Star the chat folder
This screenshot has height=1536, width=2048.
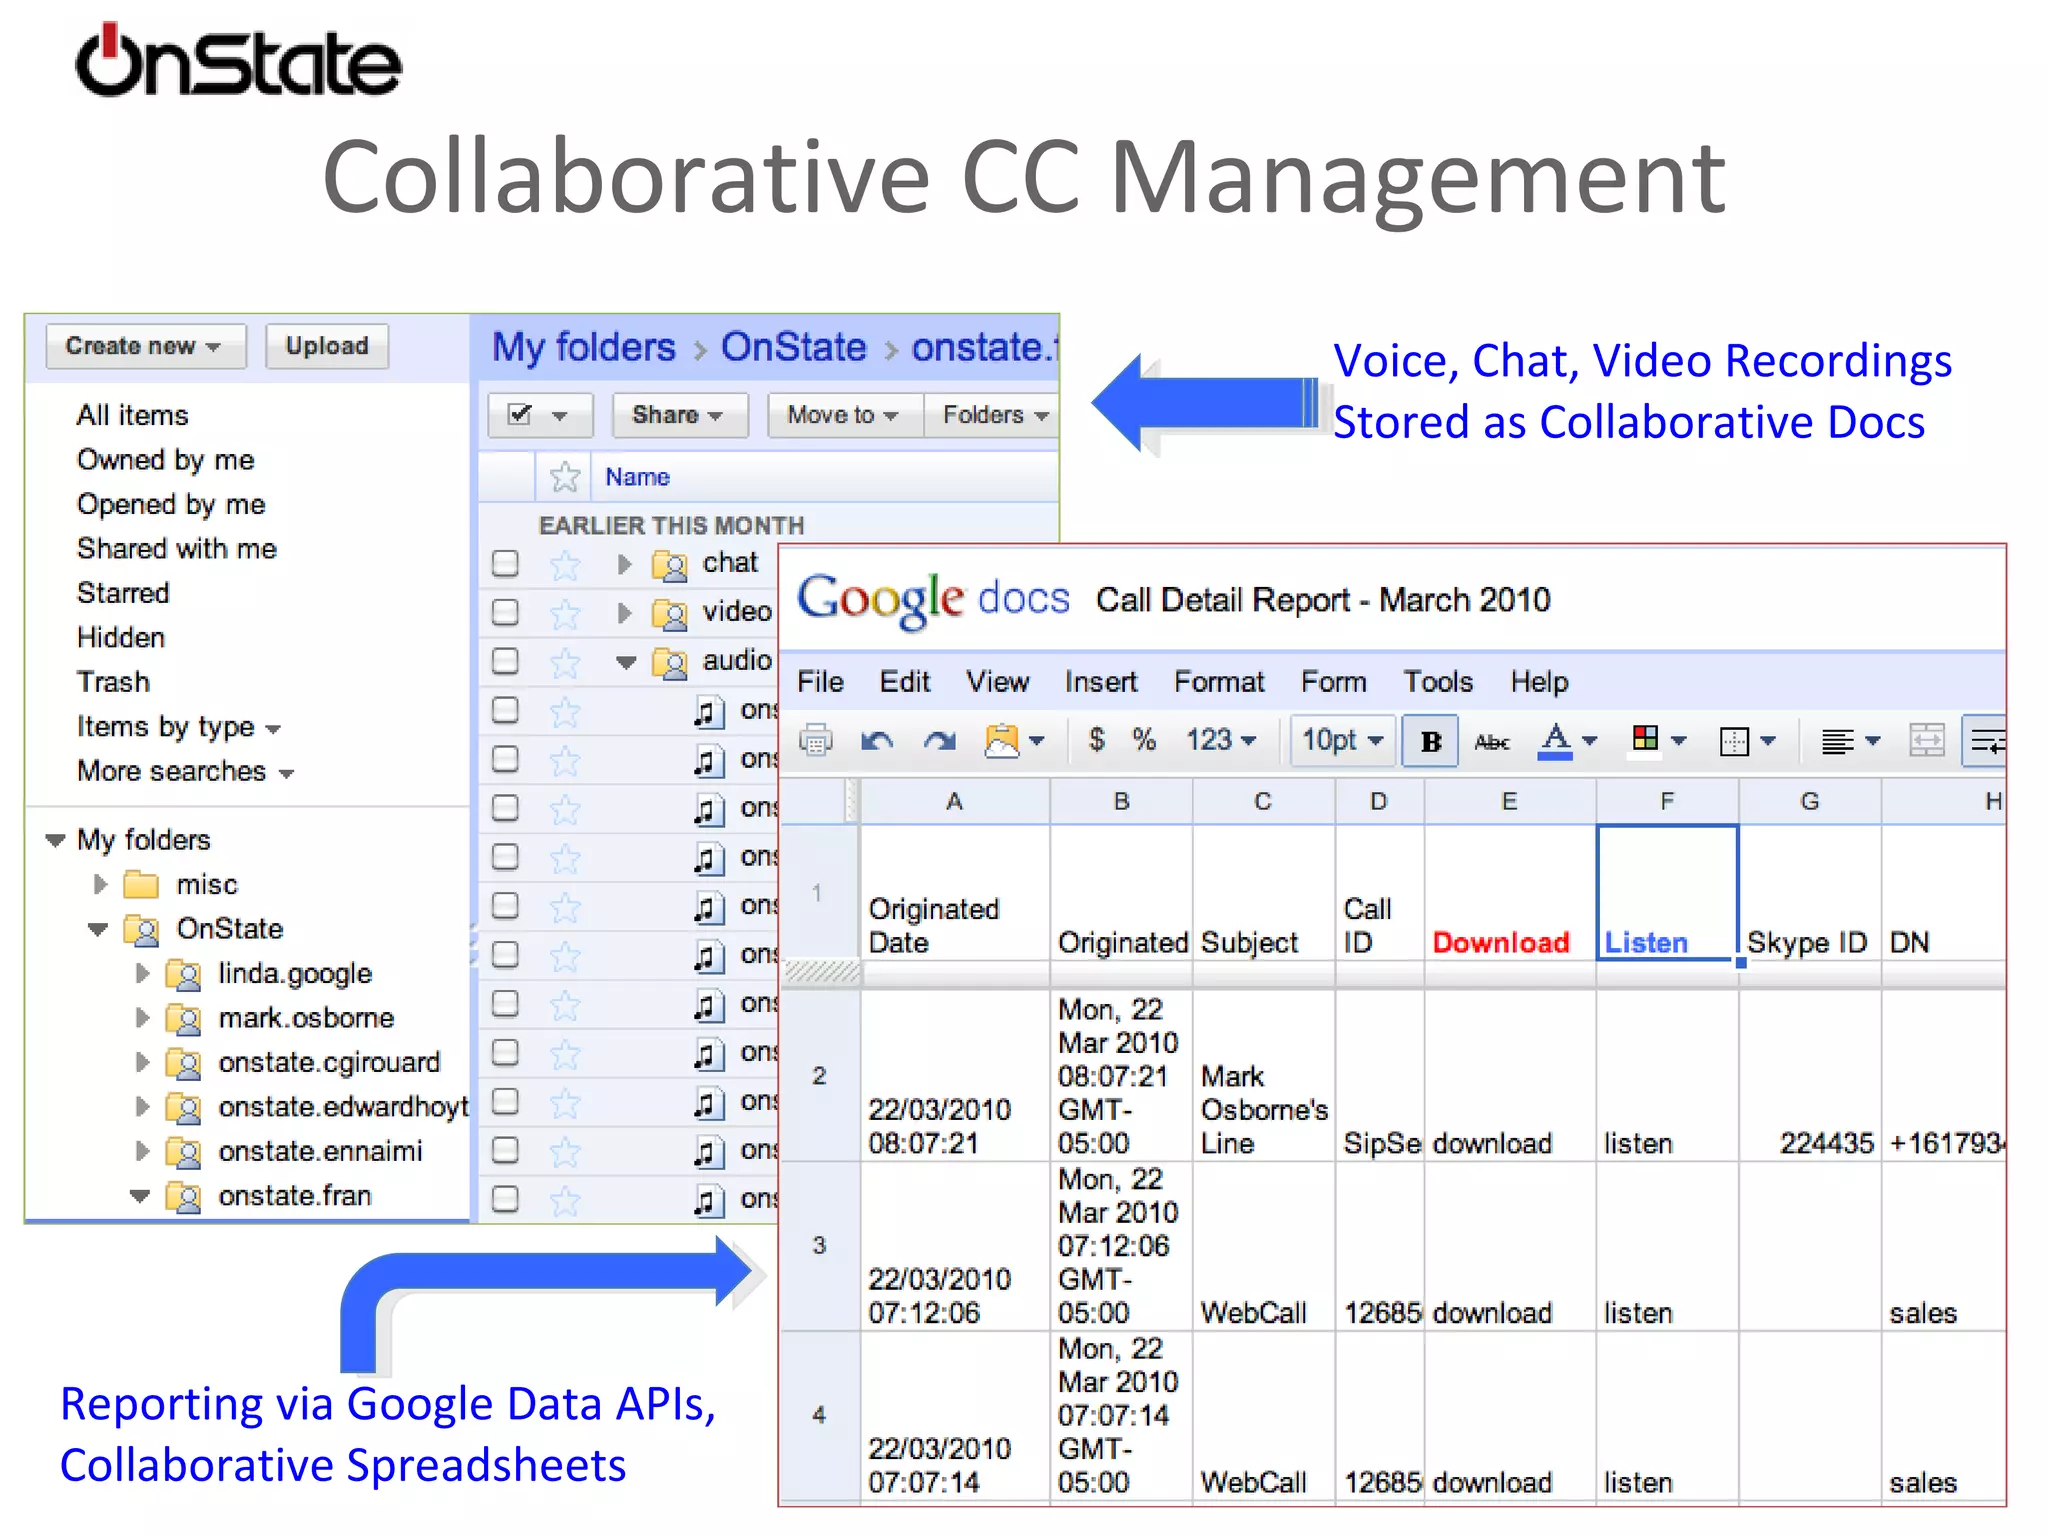pos(565,565)
